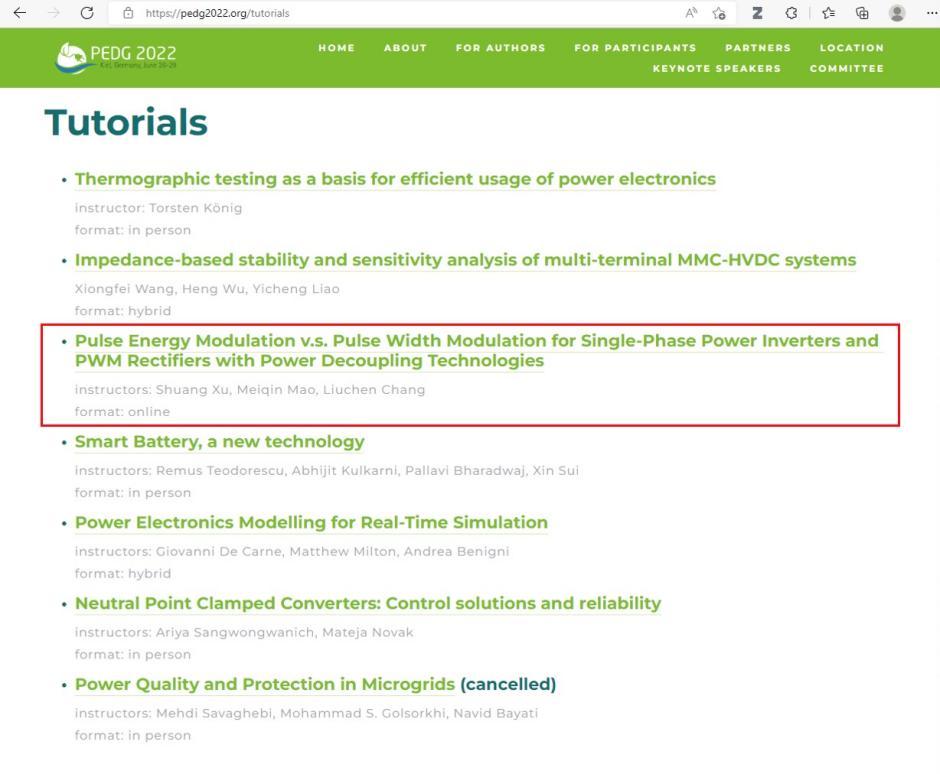This screenshot has width=940, height=774.
Task: Click the address bar URL field
Action: (x=400, y=13)
